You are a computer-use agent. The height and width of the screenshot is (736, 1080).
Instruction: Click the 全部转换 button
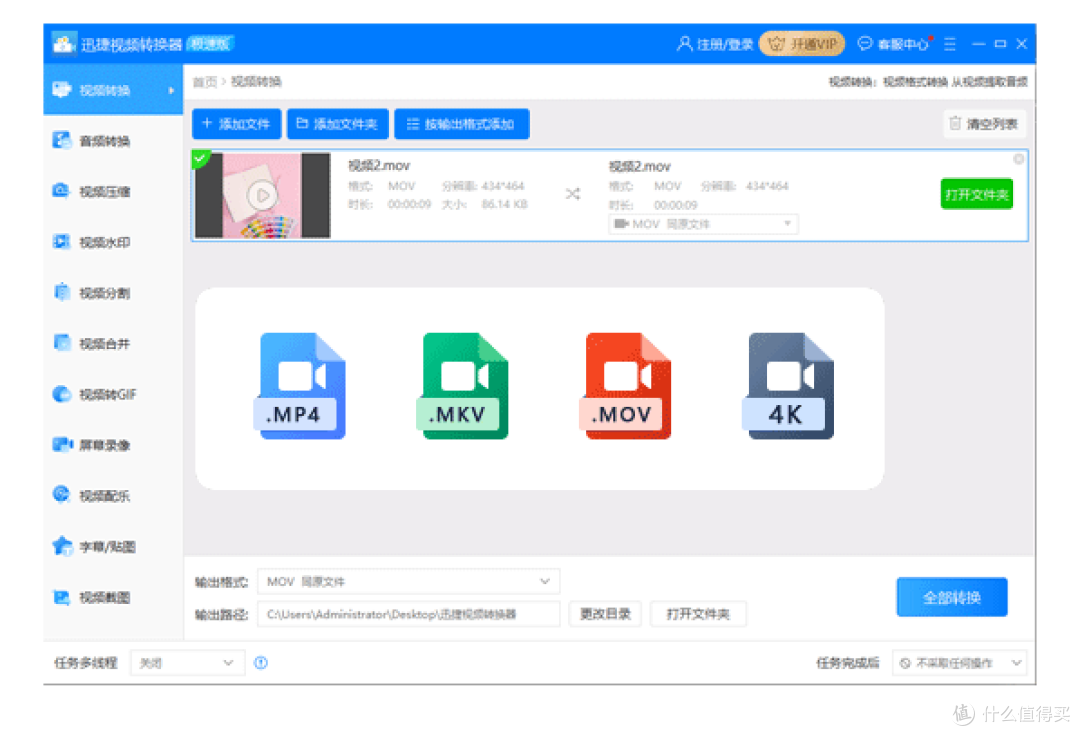(951, 598)
